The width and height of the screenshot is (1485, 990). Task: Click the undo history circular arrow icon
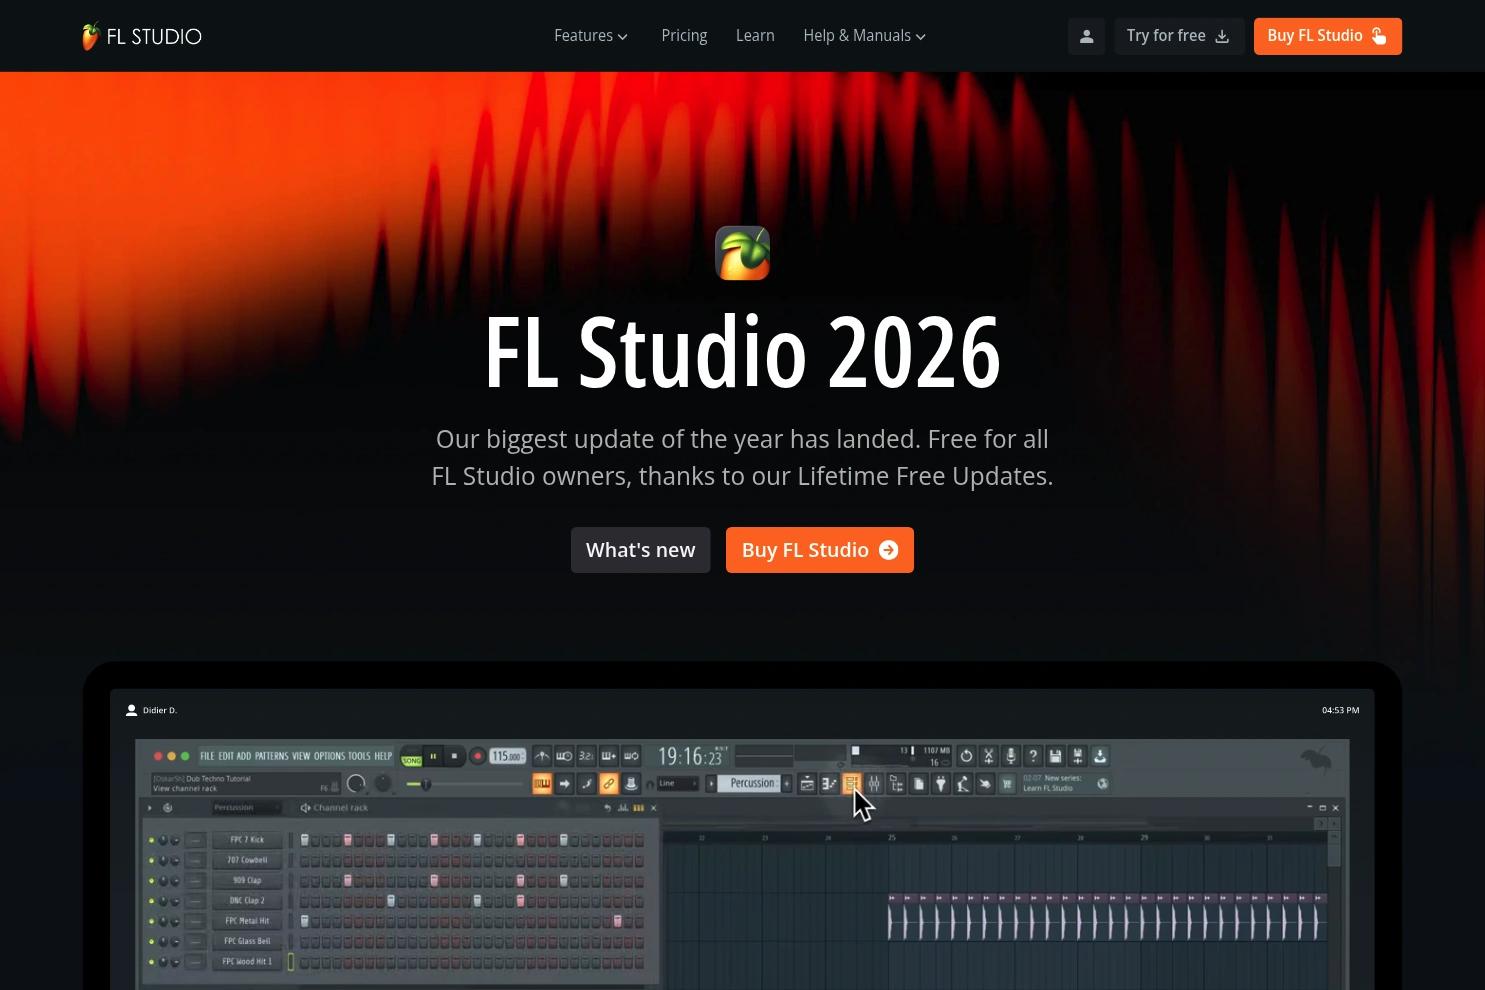966,756
